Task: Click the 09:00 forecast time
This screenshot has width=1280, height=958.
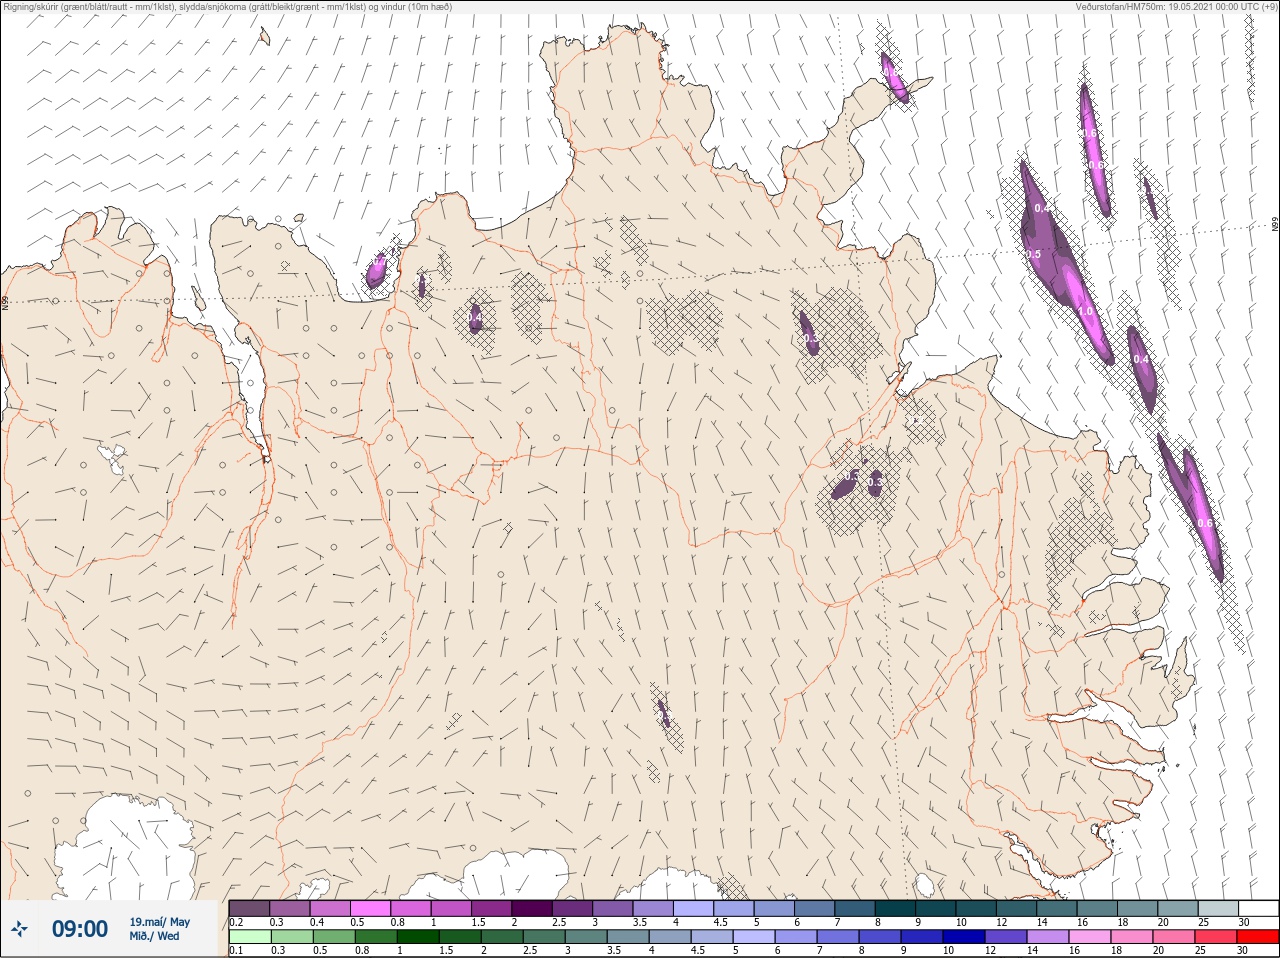Action: tap(80, 929)
